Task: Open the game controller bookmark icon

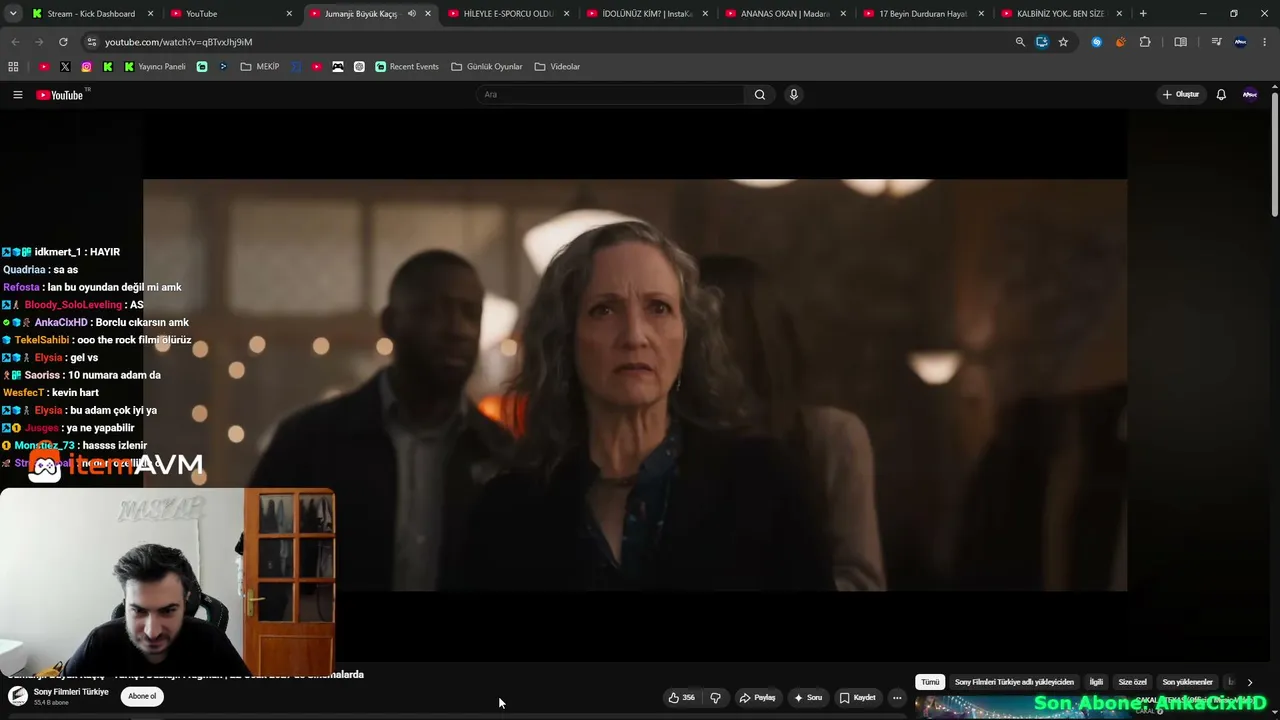Action: [x=338, y=67]
